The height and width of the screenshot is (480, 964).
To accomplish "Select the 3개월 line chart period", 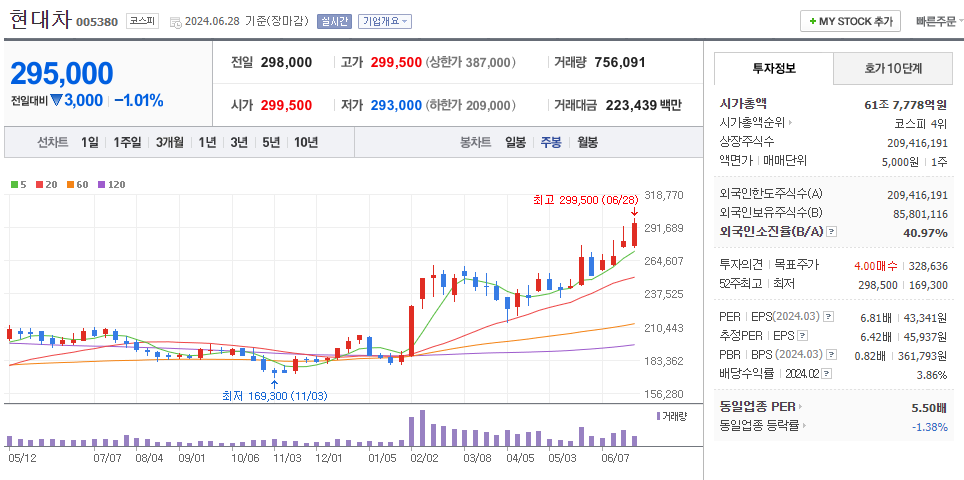I will click(x=169, y=143).
